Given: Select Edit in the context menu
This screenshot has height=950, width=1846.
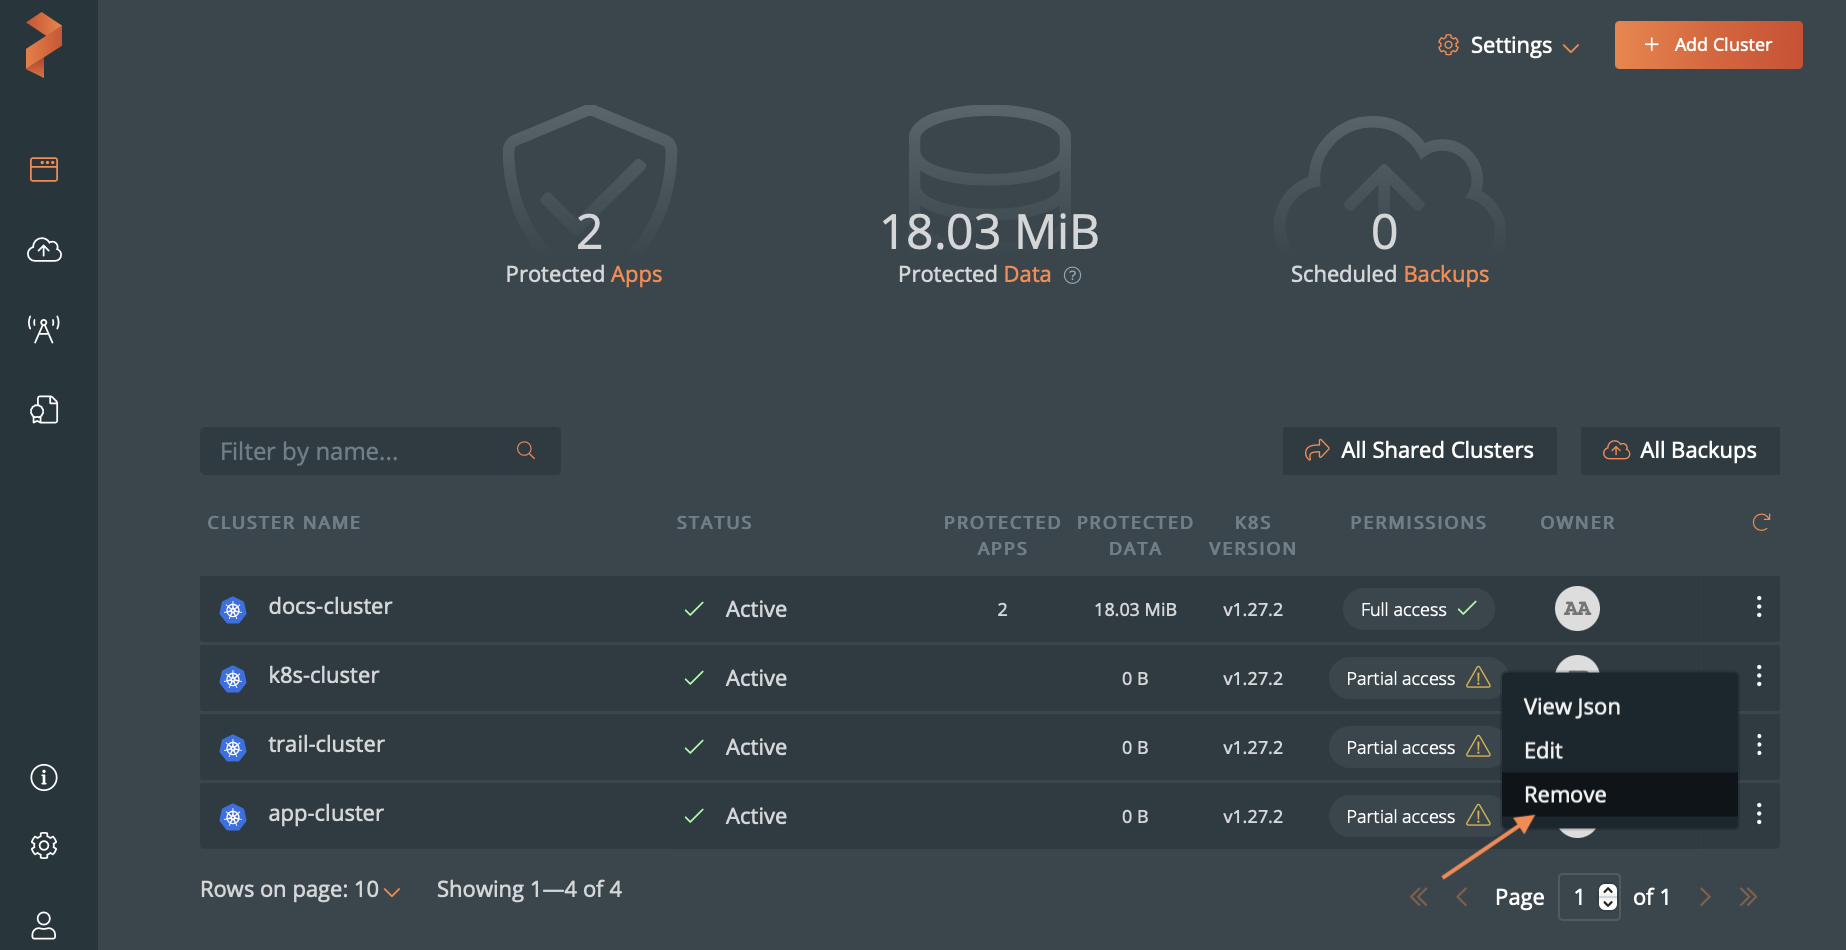Looking at the screenshot, I should tap(1543, 750).
